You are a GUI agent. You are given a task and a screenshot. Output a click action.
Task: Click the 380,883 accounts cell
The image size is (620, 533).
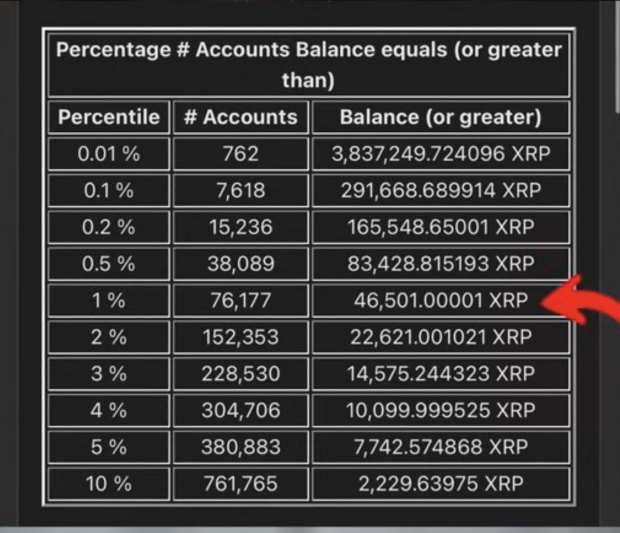pos(240,447)
